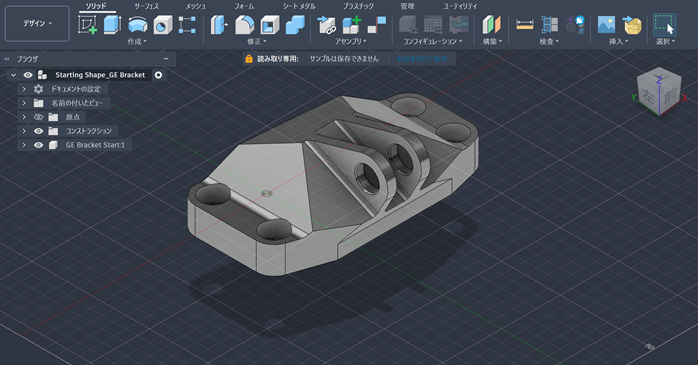Screen dimensions: 698x365
Task: Switch to the サーフェス tab
Action: pyautogui.click(x=146, y=6)
